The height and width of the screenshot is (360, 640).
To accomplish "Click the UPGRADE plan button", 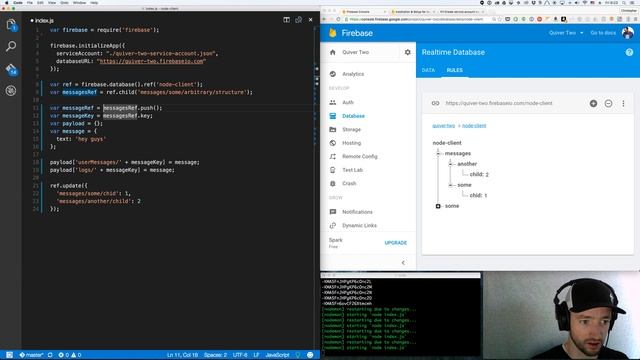I will click(x=396, y=243).
